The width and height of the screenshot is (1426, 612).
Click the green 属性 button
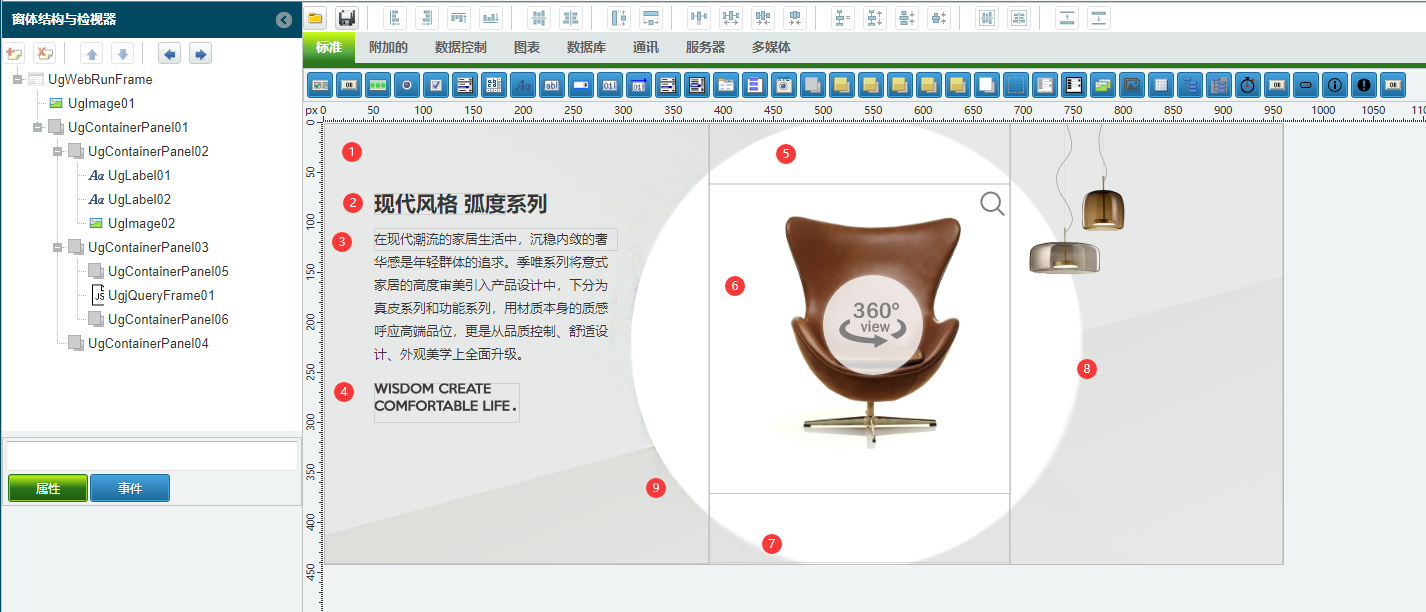point(48,488)
